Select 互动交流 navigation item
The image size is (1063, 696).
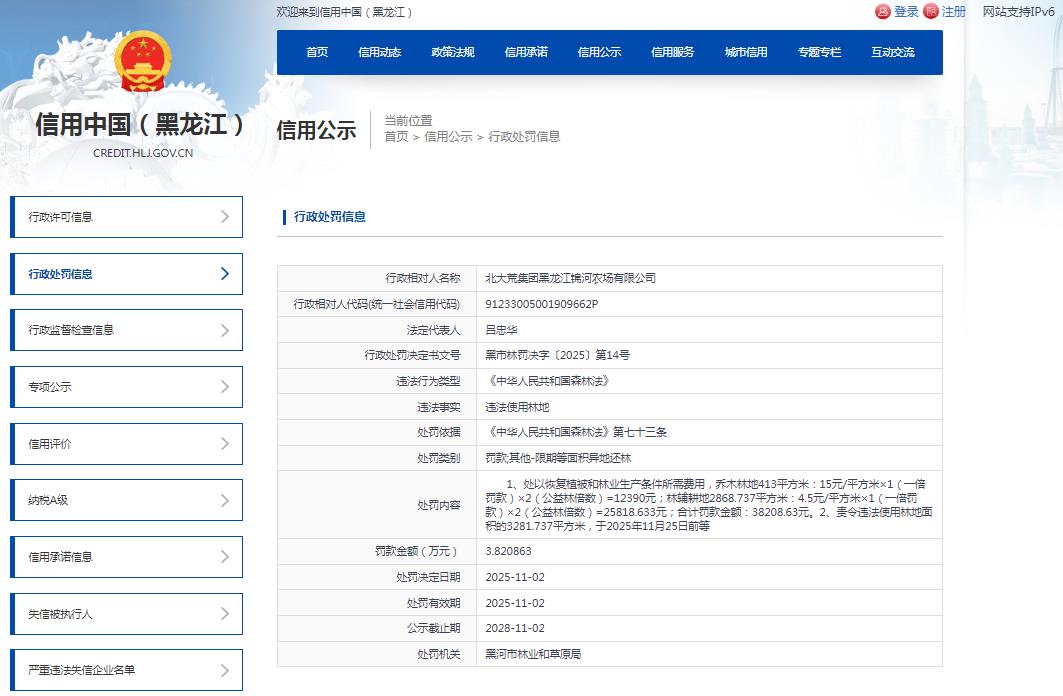[892, 52]
